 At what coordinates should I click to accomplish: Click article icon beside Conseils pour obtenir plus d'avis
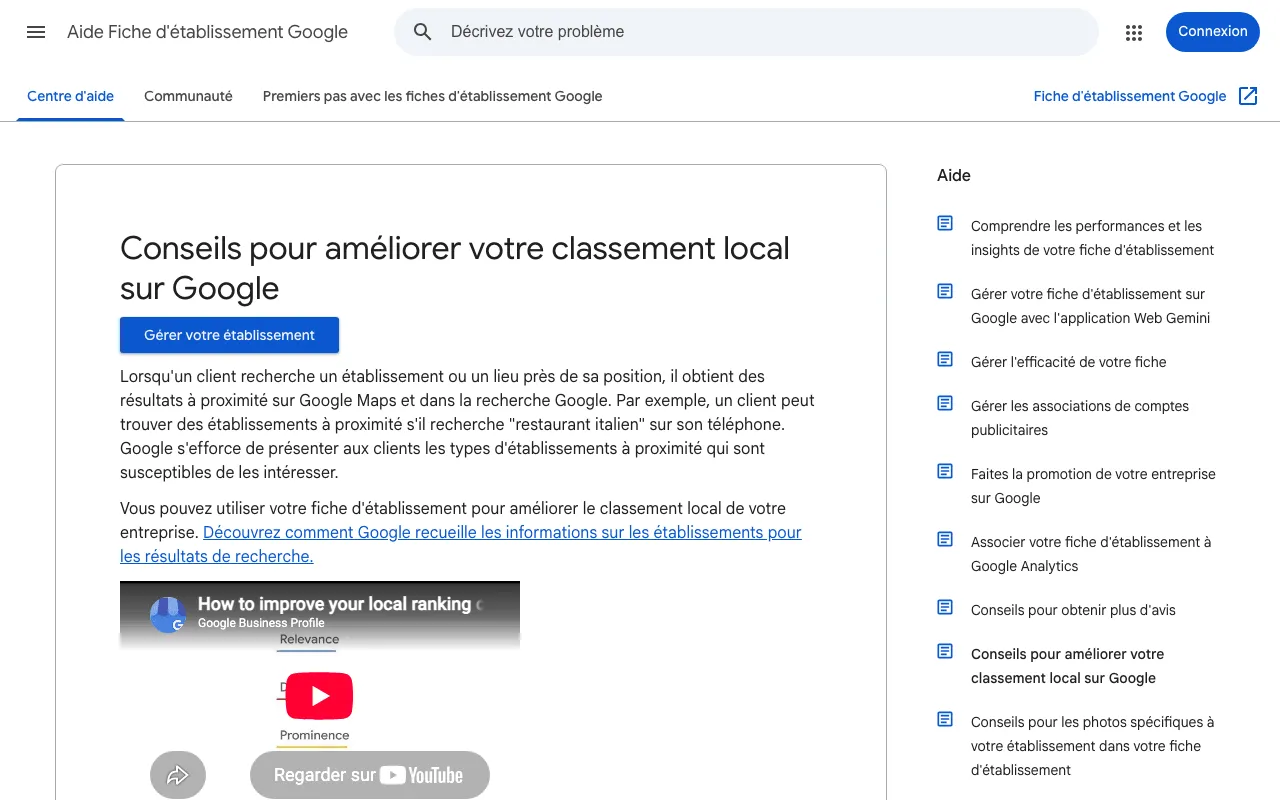[x=945, y=607]
